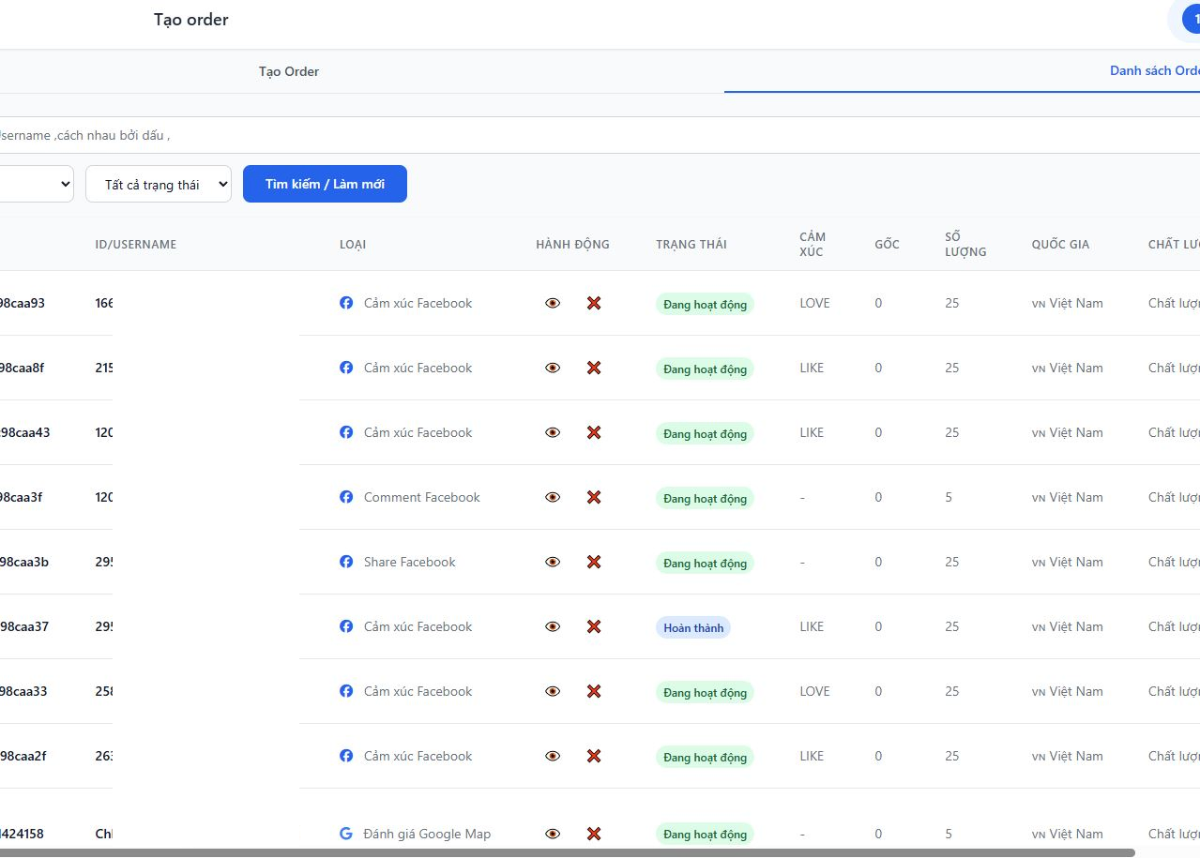Image resolution: width=1200 pixels, height=858 pixels.
Task: Click Facebook logo in order 98caa37 row
Action: (x=346, y=627)
